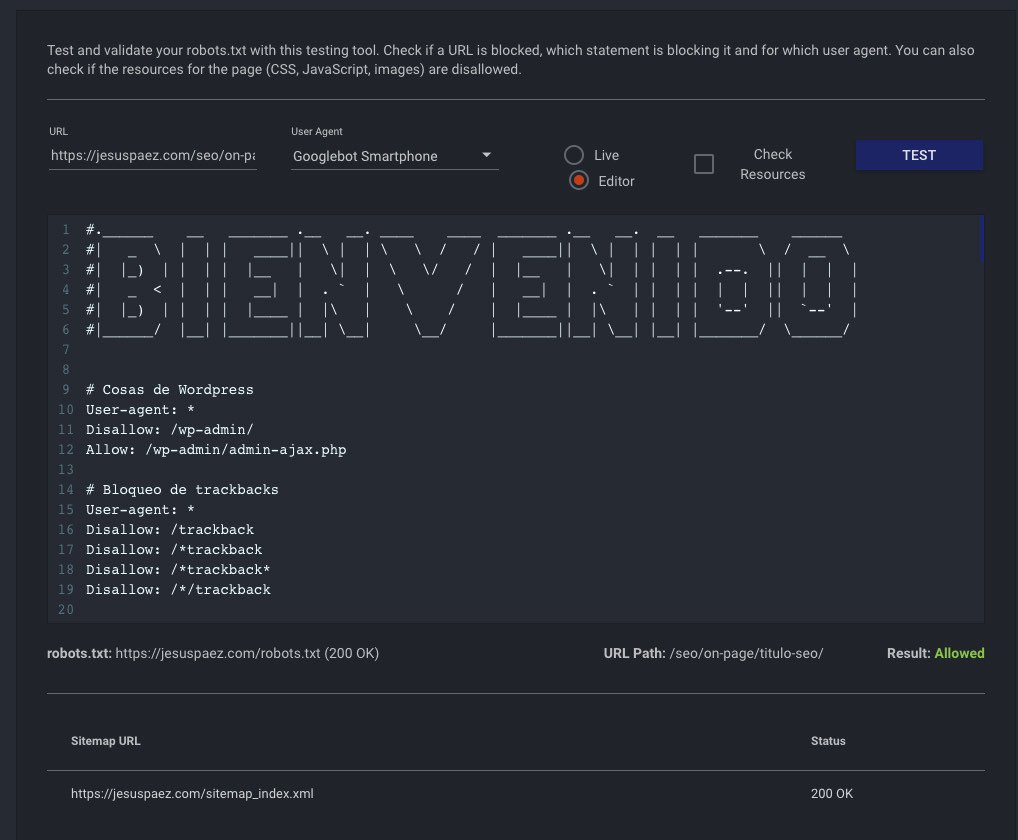Image resolution: width=1018 pixels, height=840 pixels.
Task: Click editor line 'Allow: /wp-admin/admin-ajax.php'
Action: [216, 450]
